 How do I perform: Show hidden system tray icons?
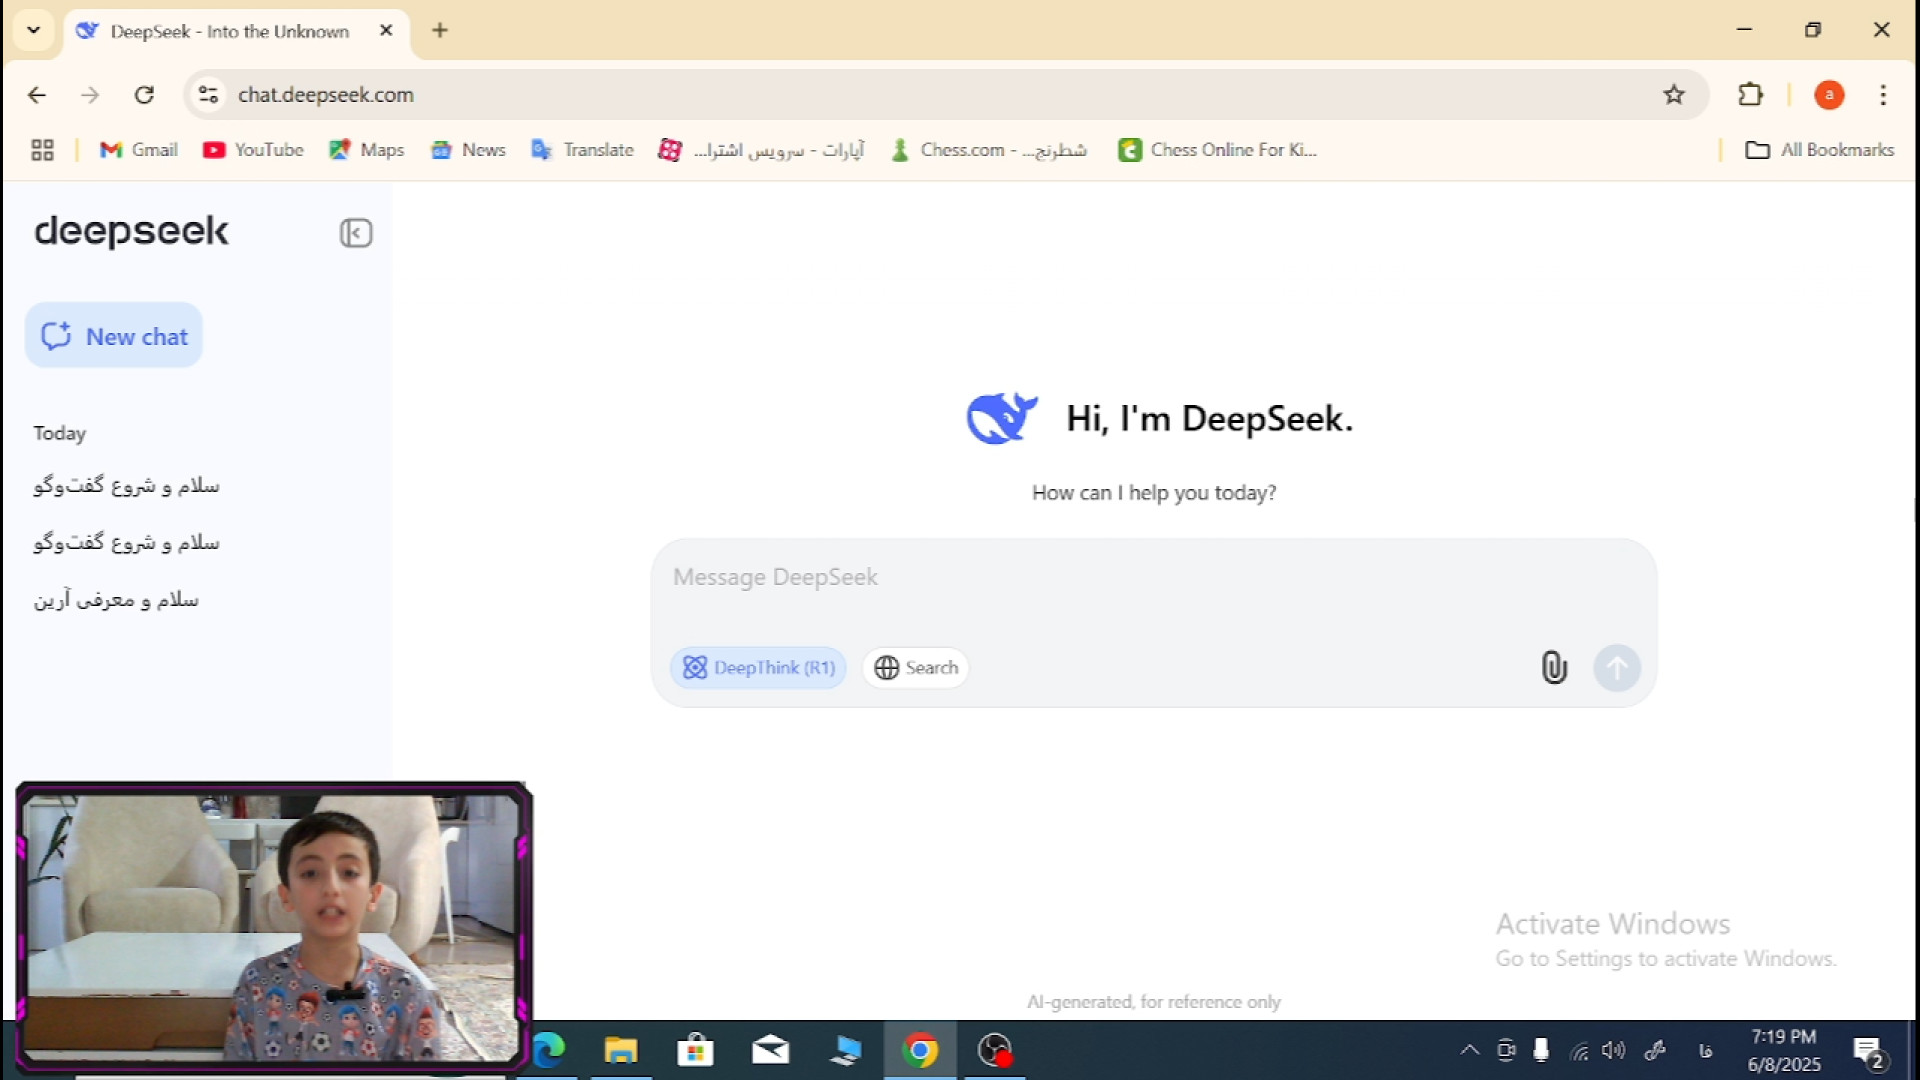click(x=1469, y=1050)
